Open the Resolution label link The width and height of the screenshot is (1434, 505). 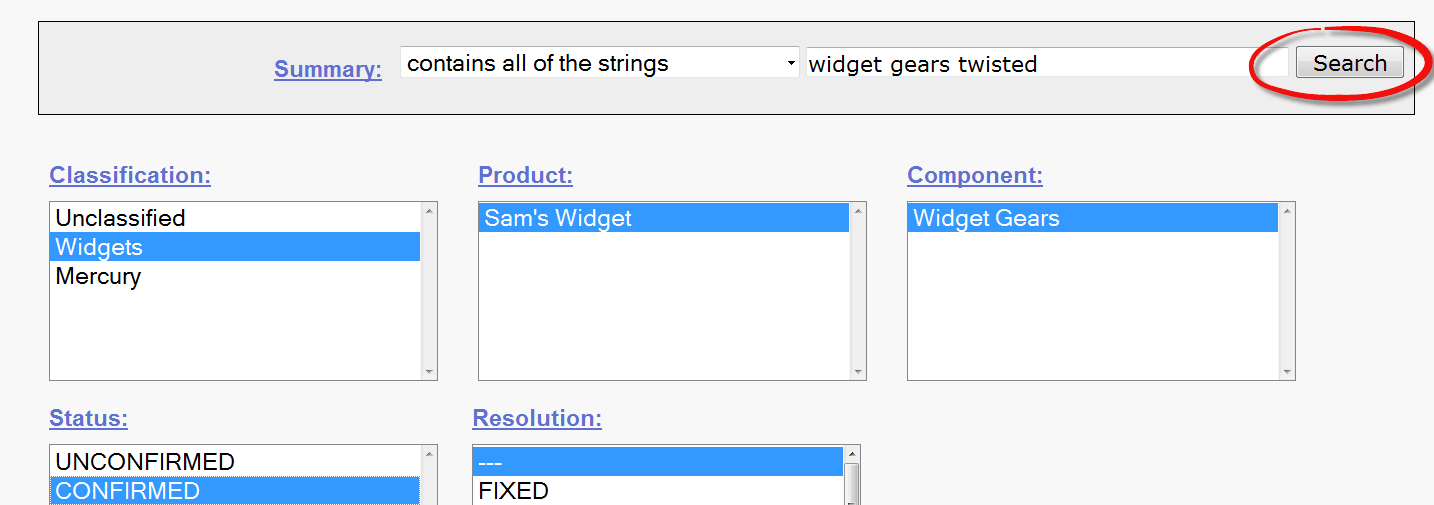pyautogui.click(x=537, y=418)
